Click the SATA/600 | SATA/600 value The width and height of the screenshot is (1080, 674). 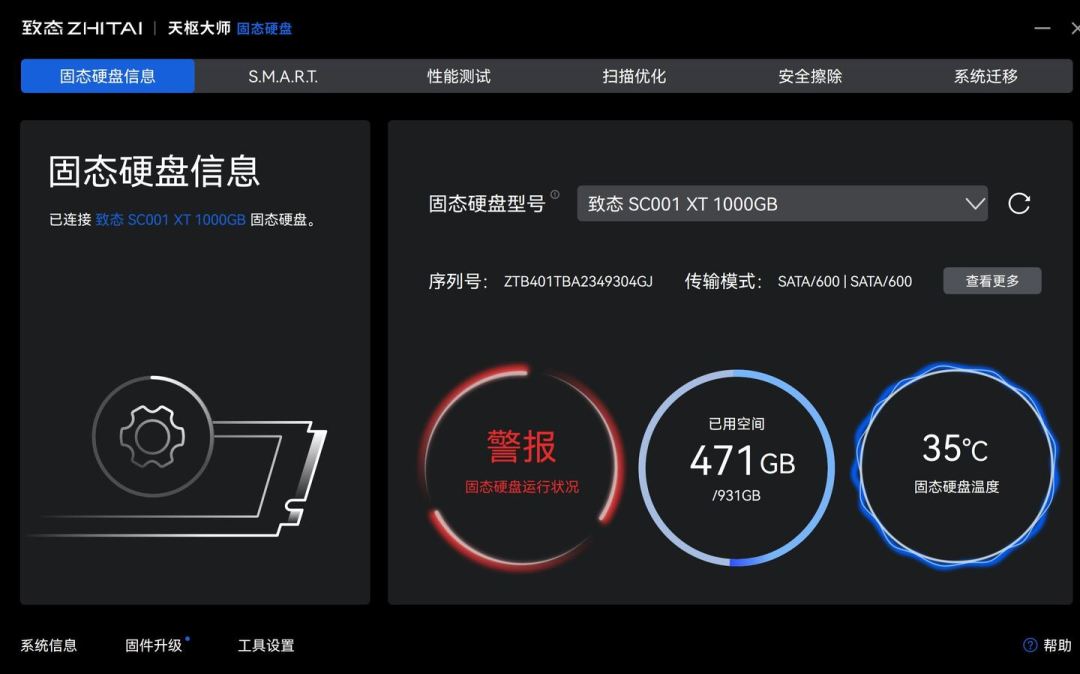pyautogui.click(x=844, y=282)
